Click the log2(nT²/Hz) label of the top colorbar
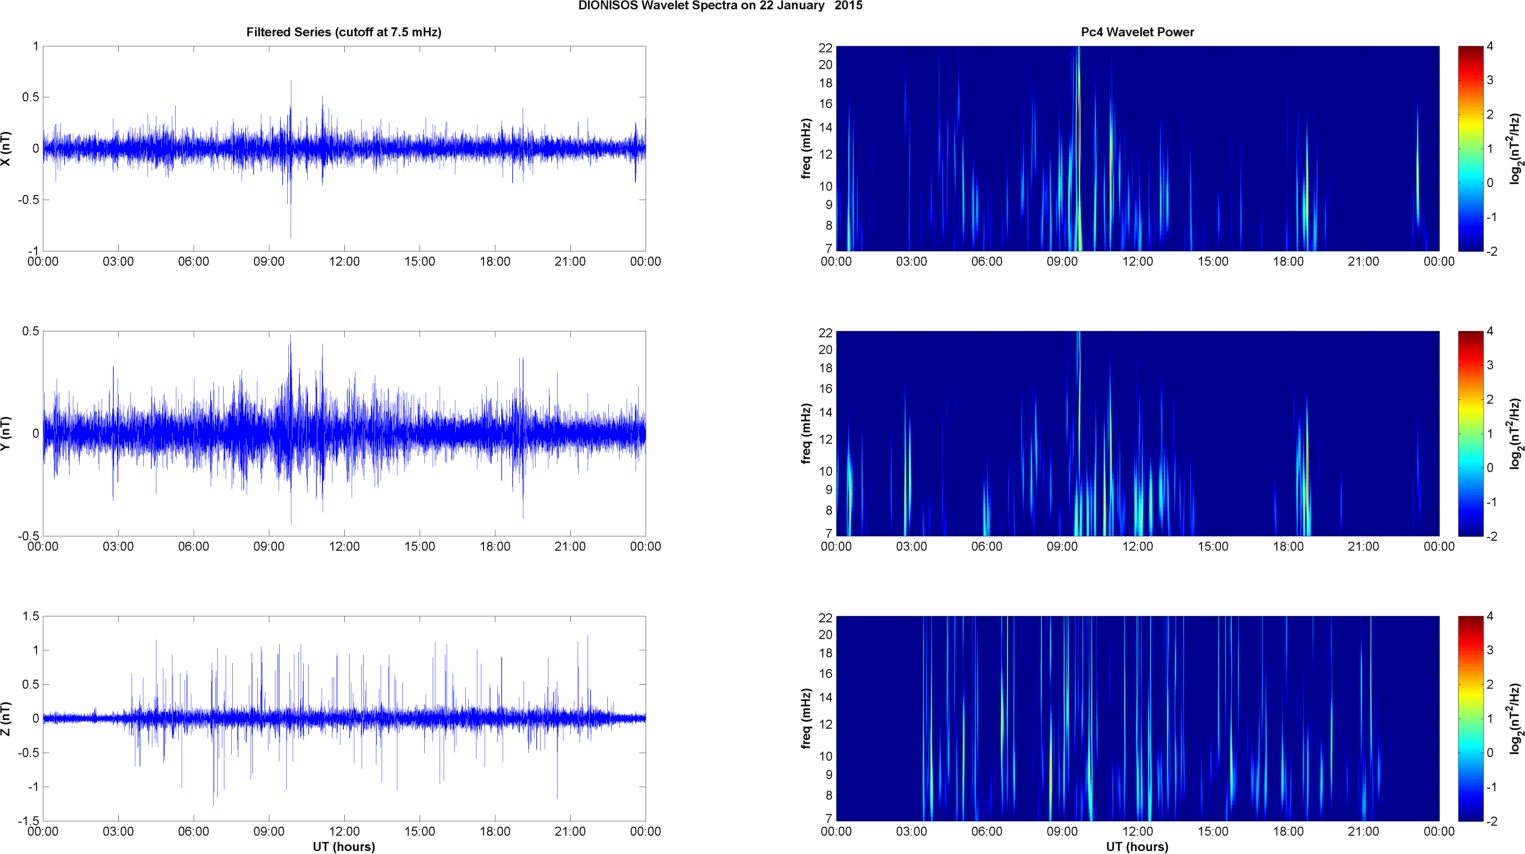The width and height of the screenshot is (1525, 854). click(x=1516, y=148)
